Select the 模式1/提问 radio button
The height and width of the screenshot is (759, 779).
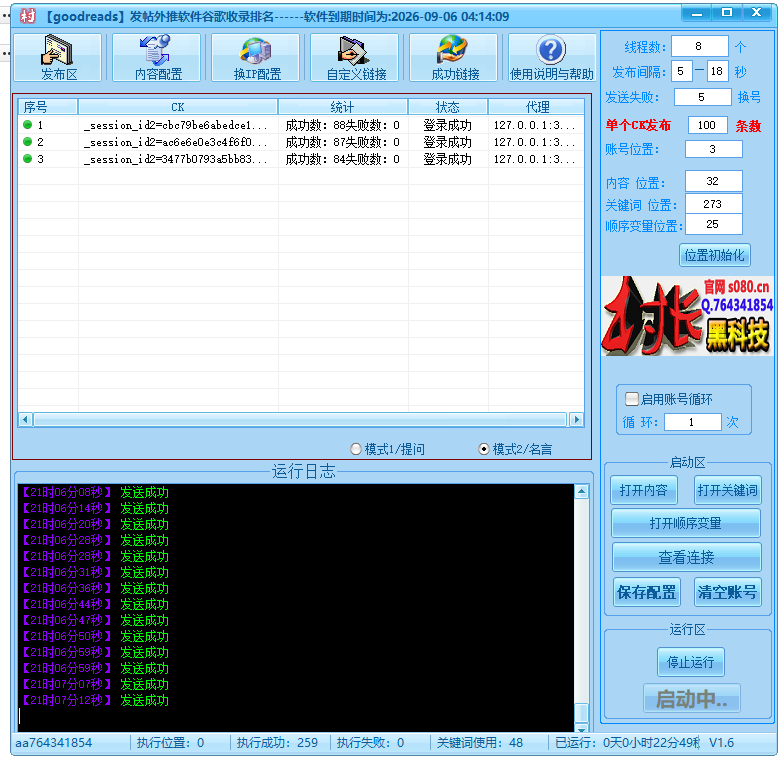coord(356,449)
